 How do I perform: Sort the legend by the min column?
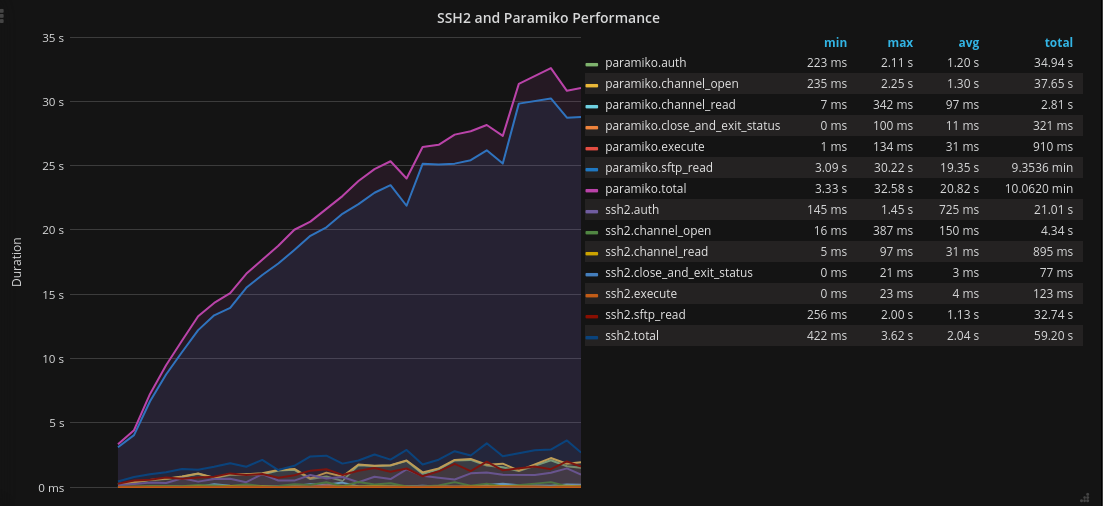[x=835, y=43]
